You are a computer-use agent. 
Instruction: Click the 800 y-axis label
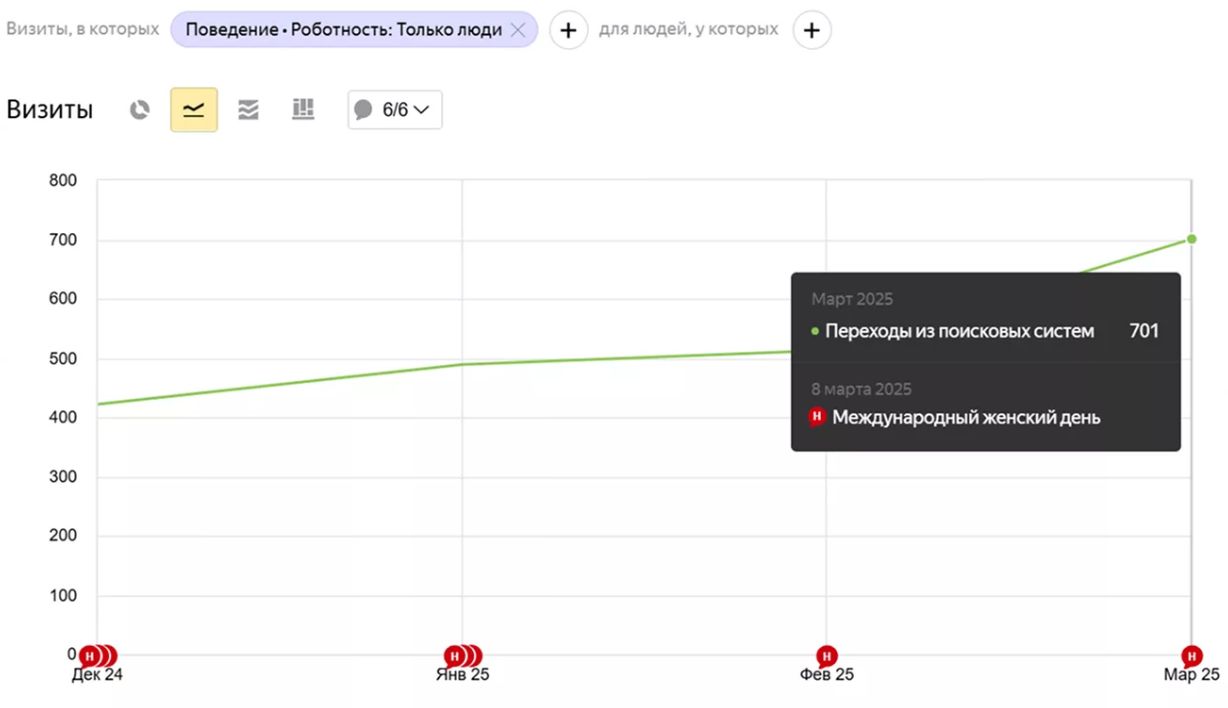(x=62, y=181)
